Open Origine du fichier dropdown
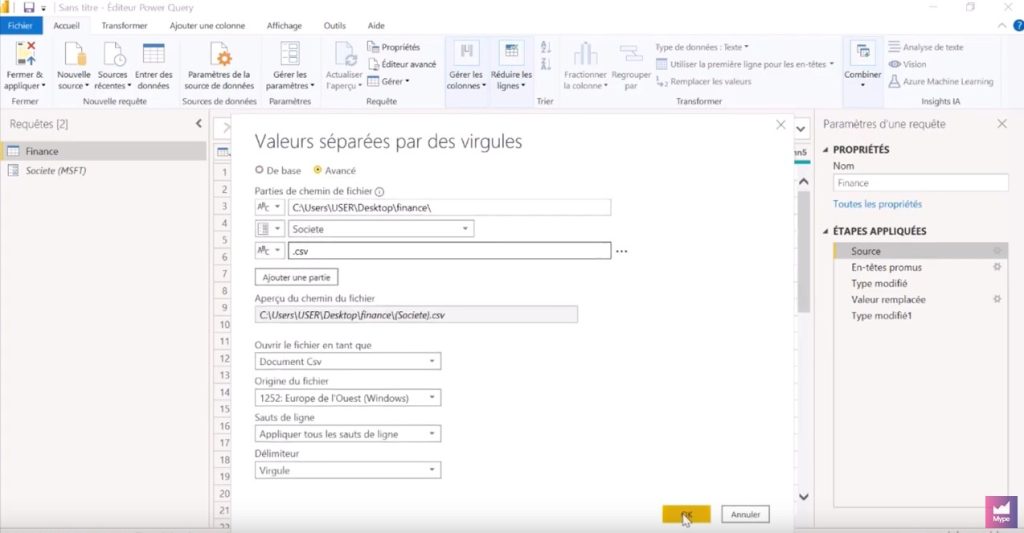This screenshot has height=533, width=1024. pos(347,398)
